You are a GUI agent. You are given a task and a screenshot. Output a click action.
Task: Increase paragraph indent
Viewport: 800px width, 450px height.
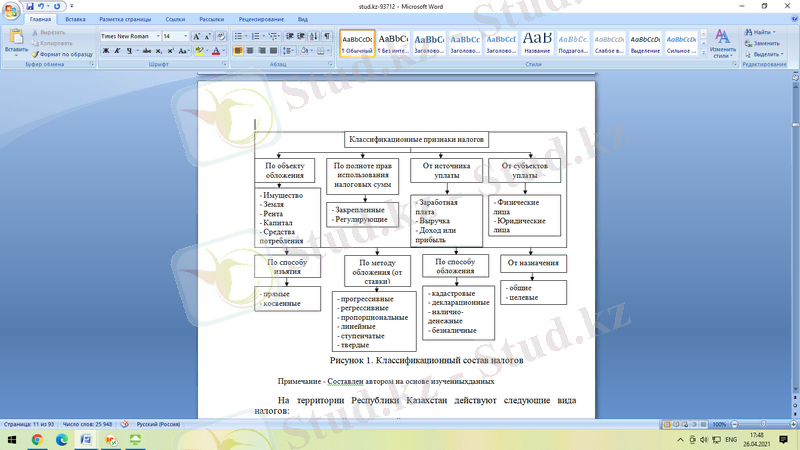[301, 36]
